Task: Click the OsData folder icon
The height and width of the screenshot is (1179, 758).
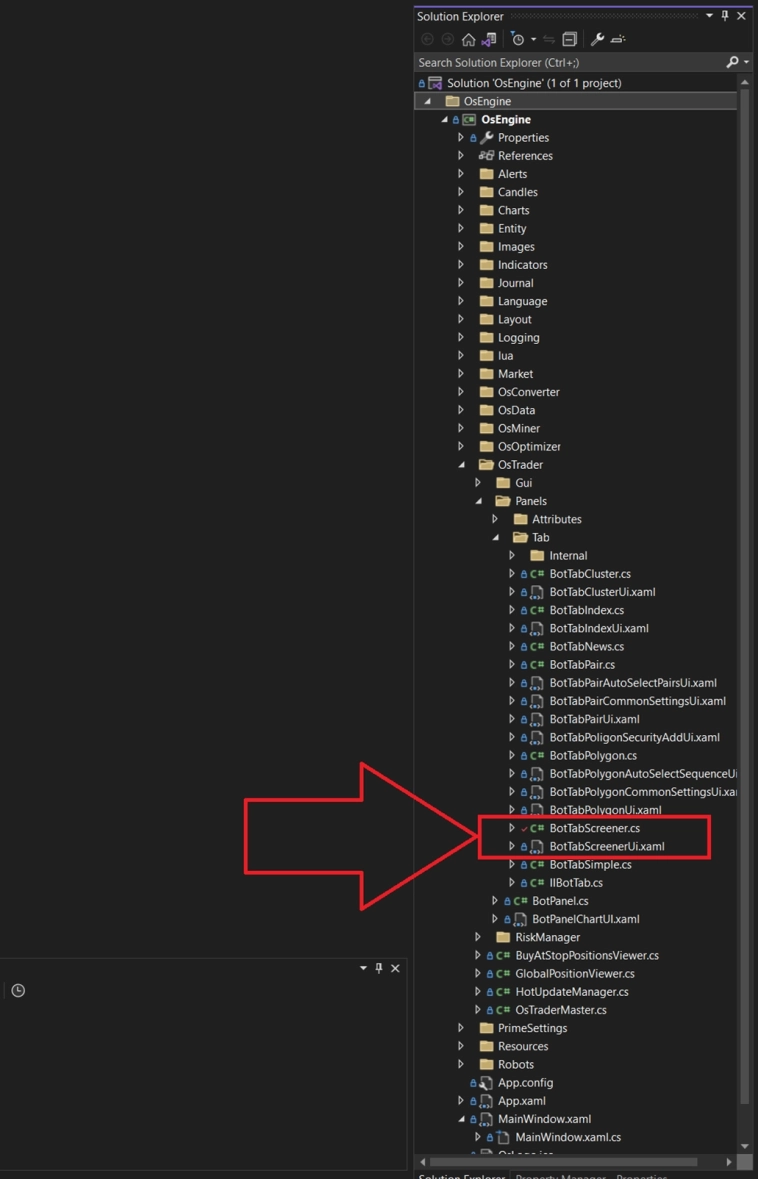Action: pos(487,410)
